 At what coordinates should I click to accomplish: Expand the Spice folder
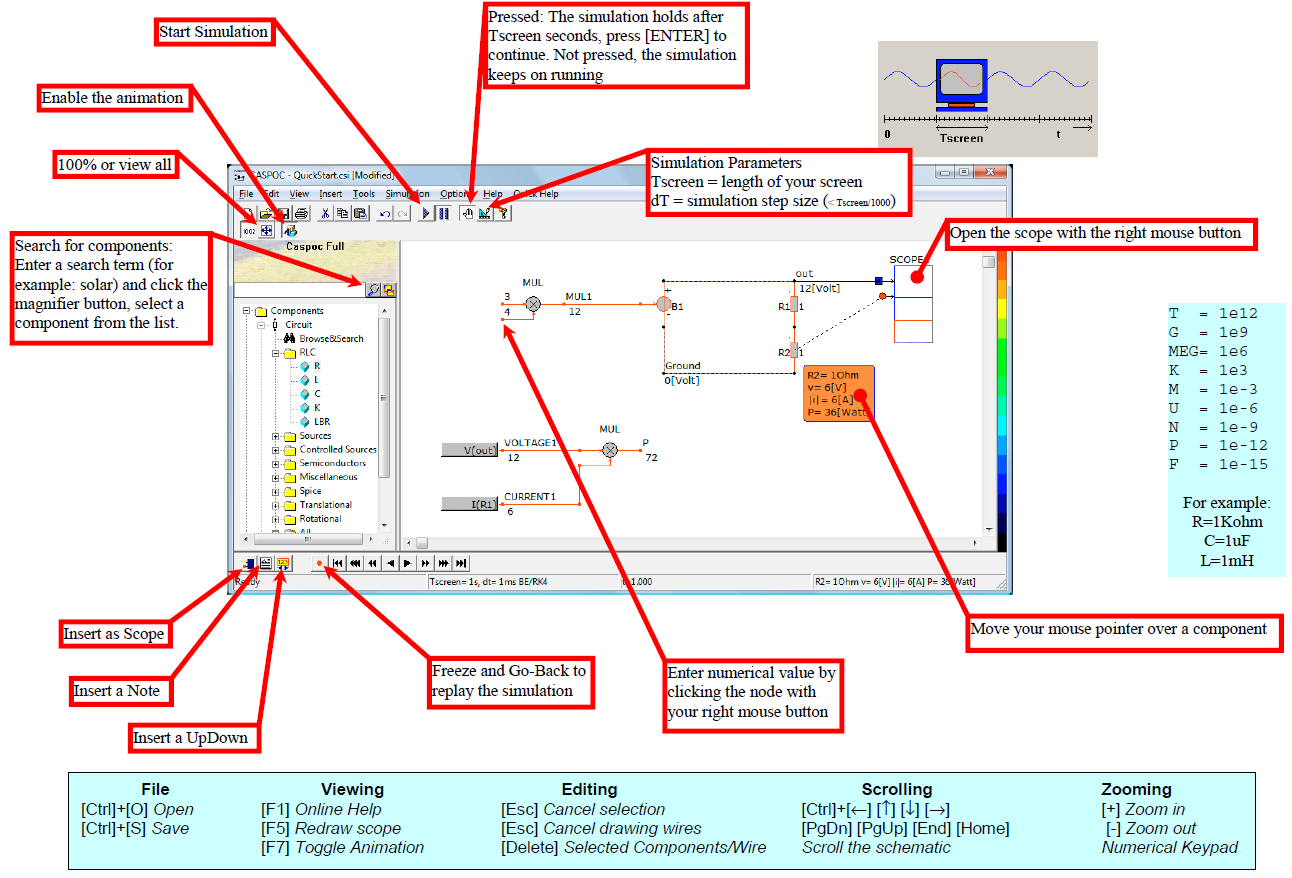coord(276,491)
